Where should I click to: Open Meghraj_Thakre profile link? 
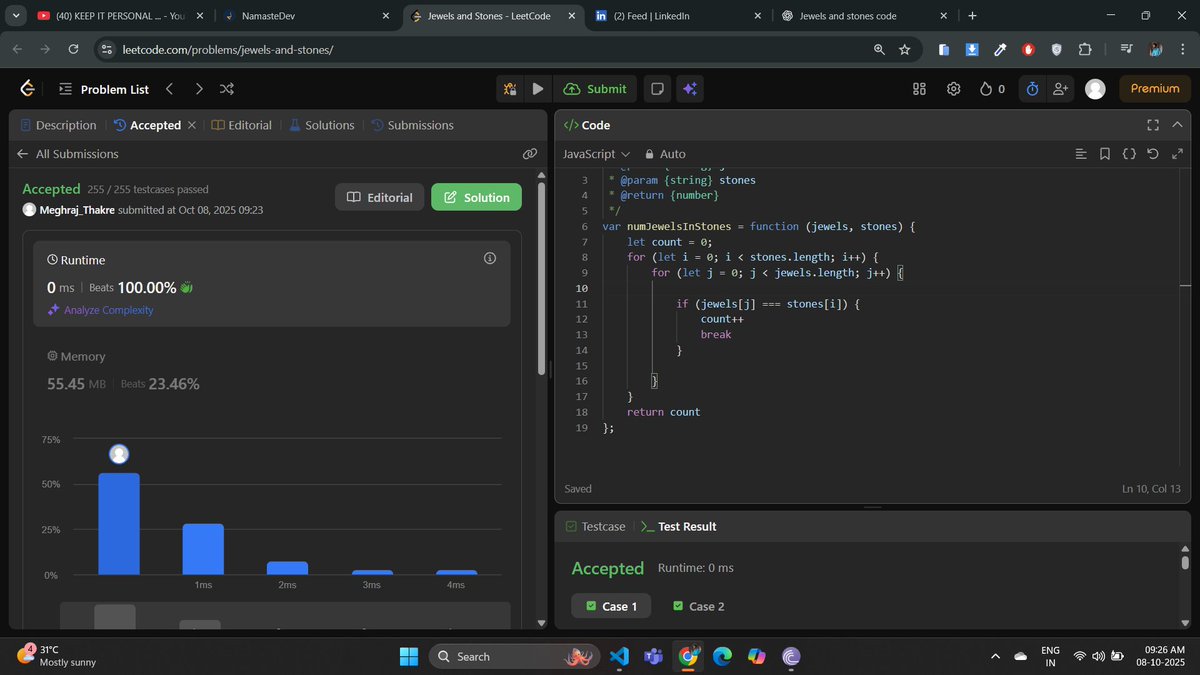(76, 210)
